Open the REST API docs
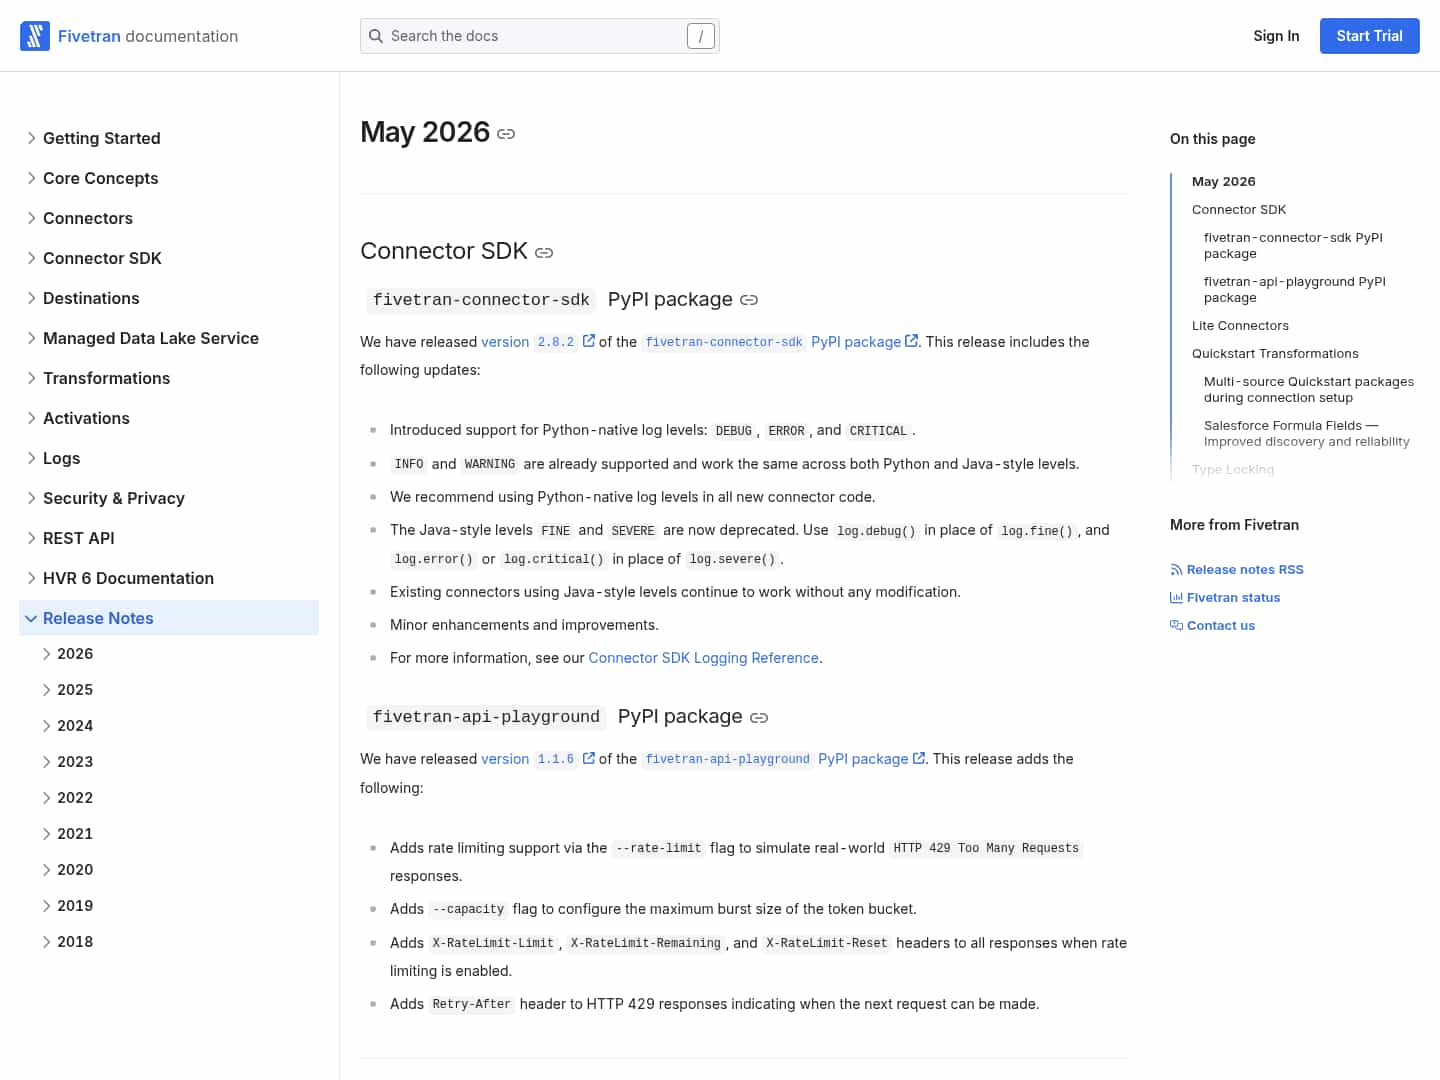Viewport: 1440px width, 1080px height. 79,538
